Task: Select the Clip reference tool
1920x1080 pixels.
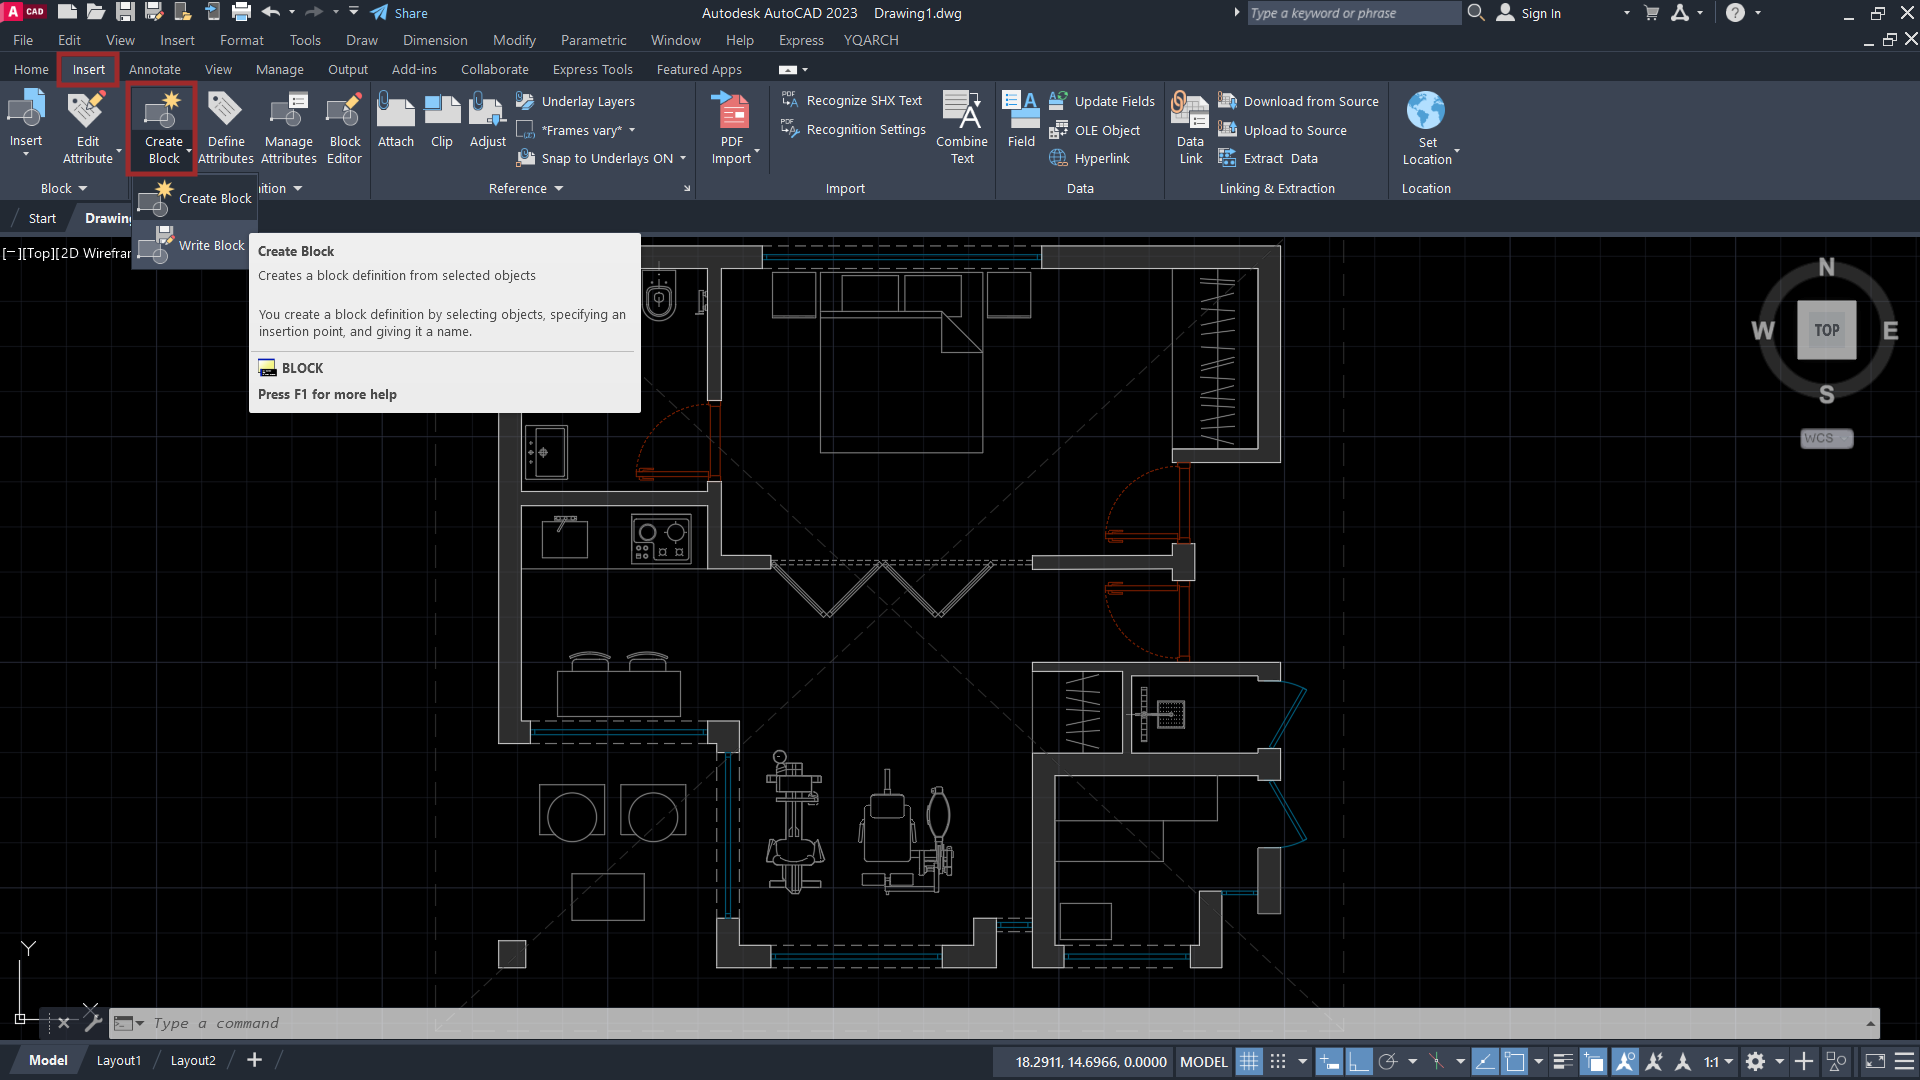Action: [x=442, y=120]
